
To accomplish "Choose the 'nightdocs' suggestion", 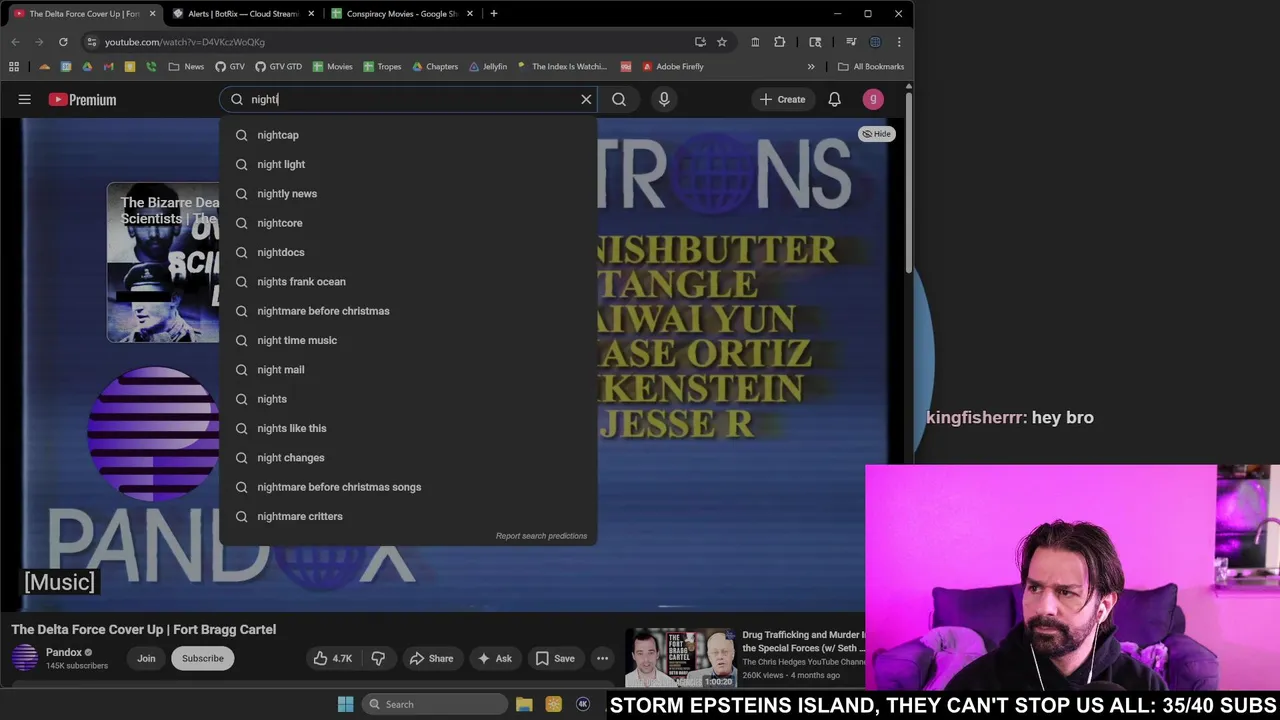I will tap(408, 252).
